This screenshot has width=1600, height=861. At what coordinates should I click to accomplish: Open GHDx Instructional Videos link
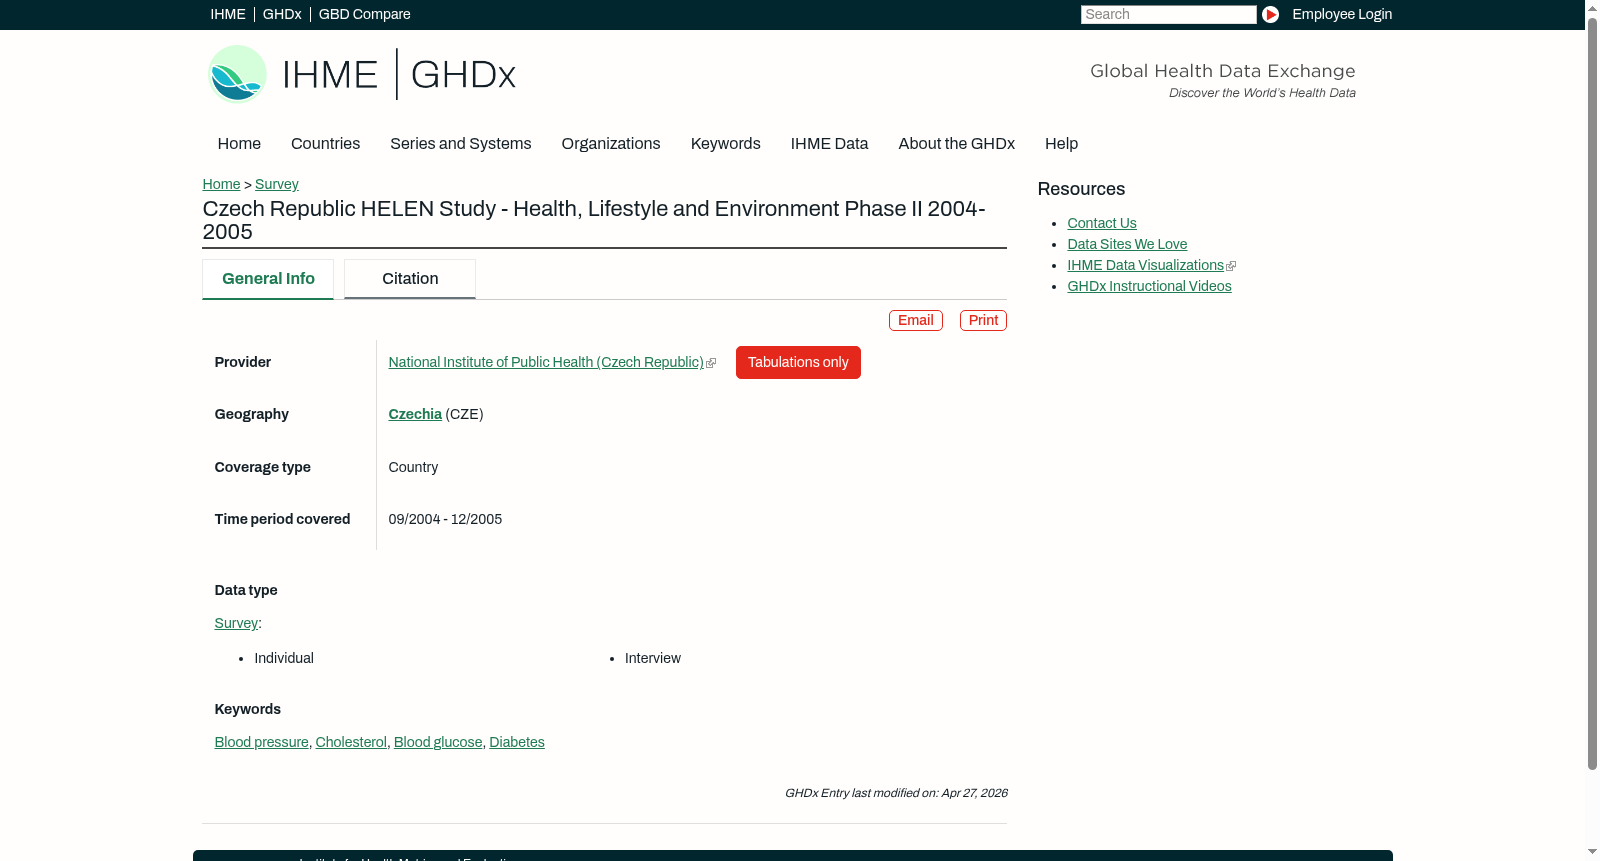pyautogui.click(x=1150, y=286)
